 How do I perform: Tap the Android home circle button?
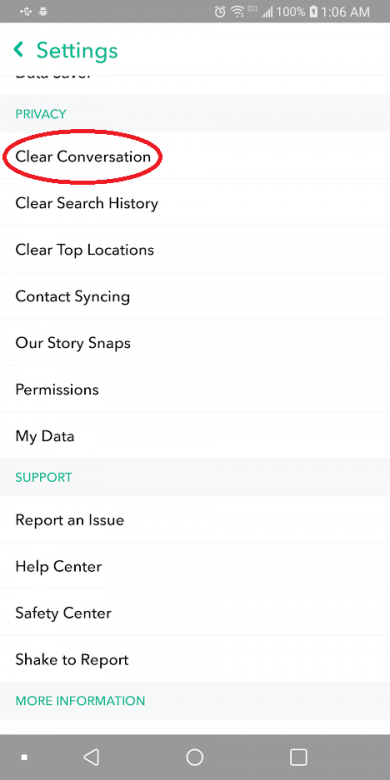click(x=195, y=757)
